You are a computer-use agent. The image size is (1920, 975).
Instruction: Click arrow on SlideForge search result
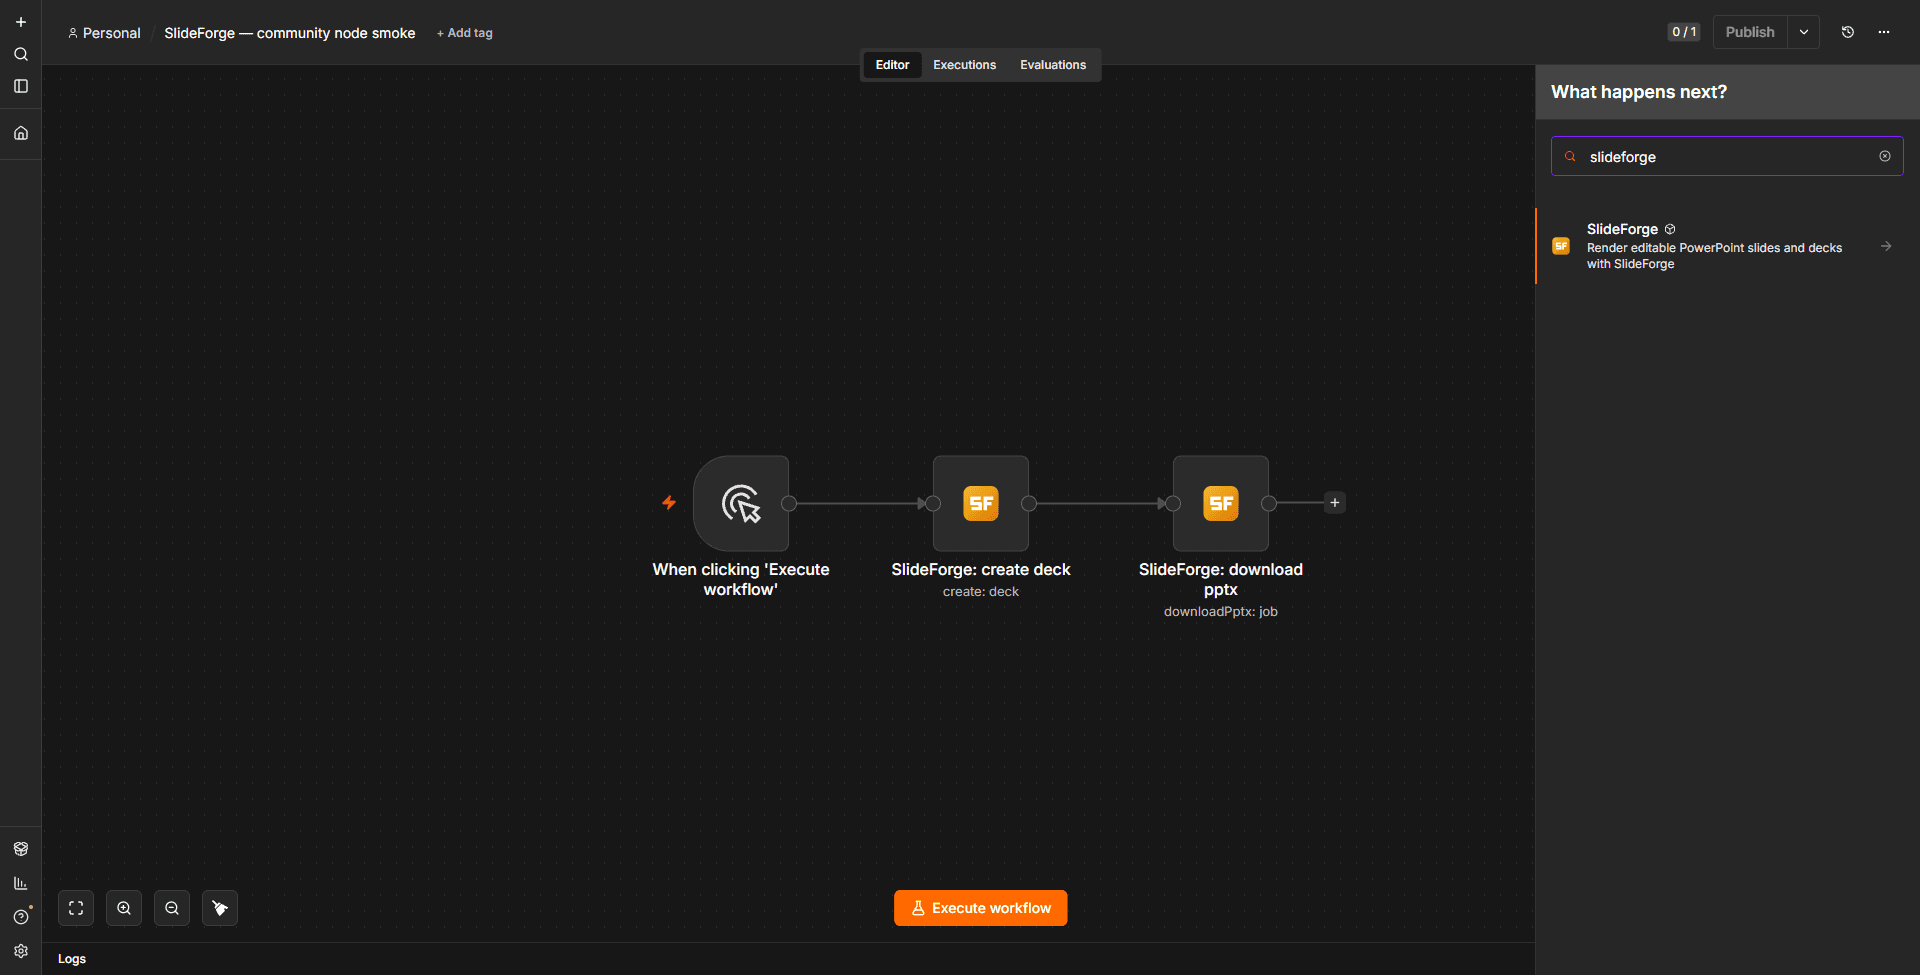coord(1886,246)
